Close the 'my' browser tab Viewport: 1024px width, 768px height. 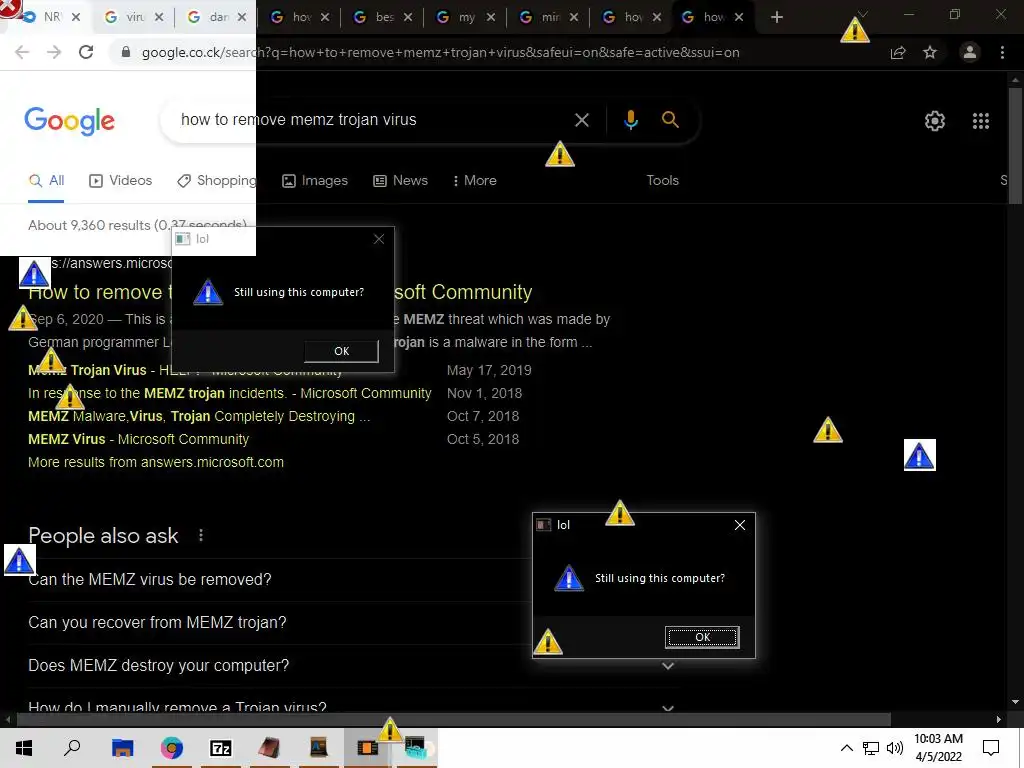coord(491,17)
